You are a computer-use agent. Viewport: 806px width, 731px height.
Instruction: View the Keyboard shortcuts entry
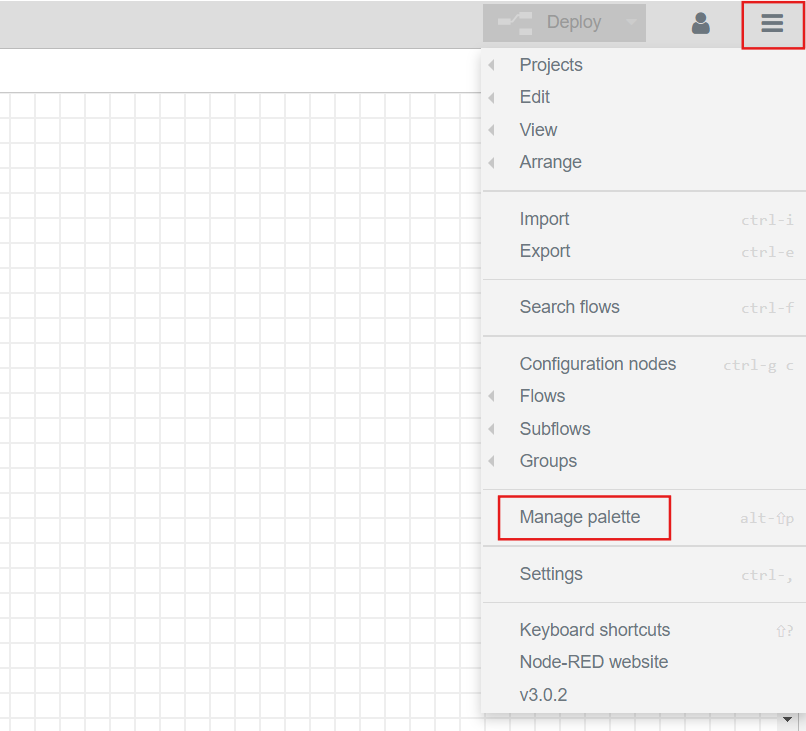coord(595,630)
